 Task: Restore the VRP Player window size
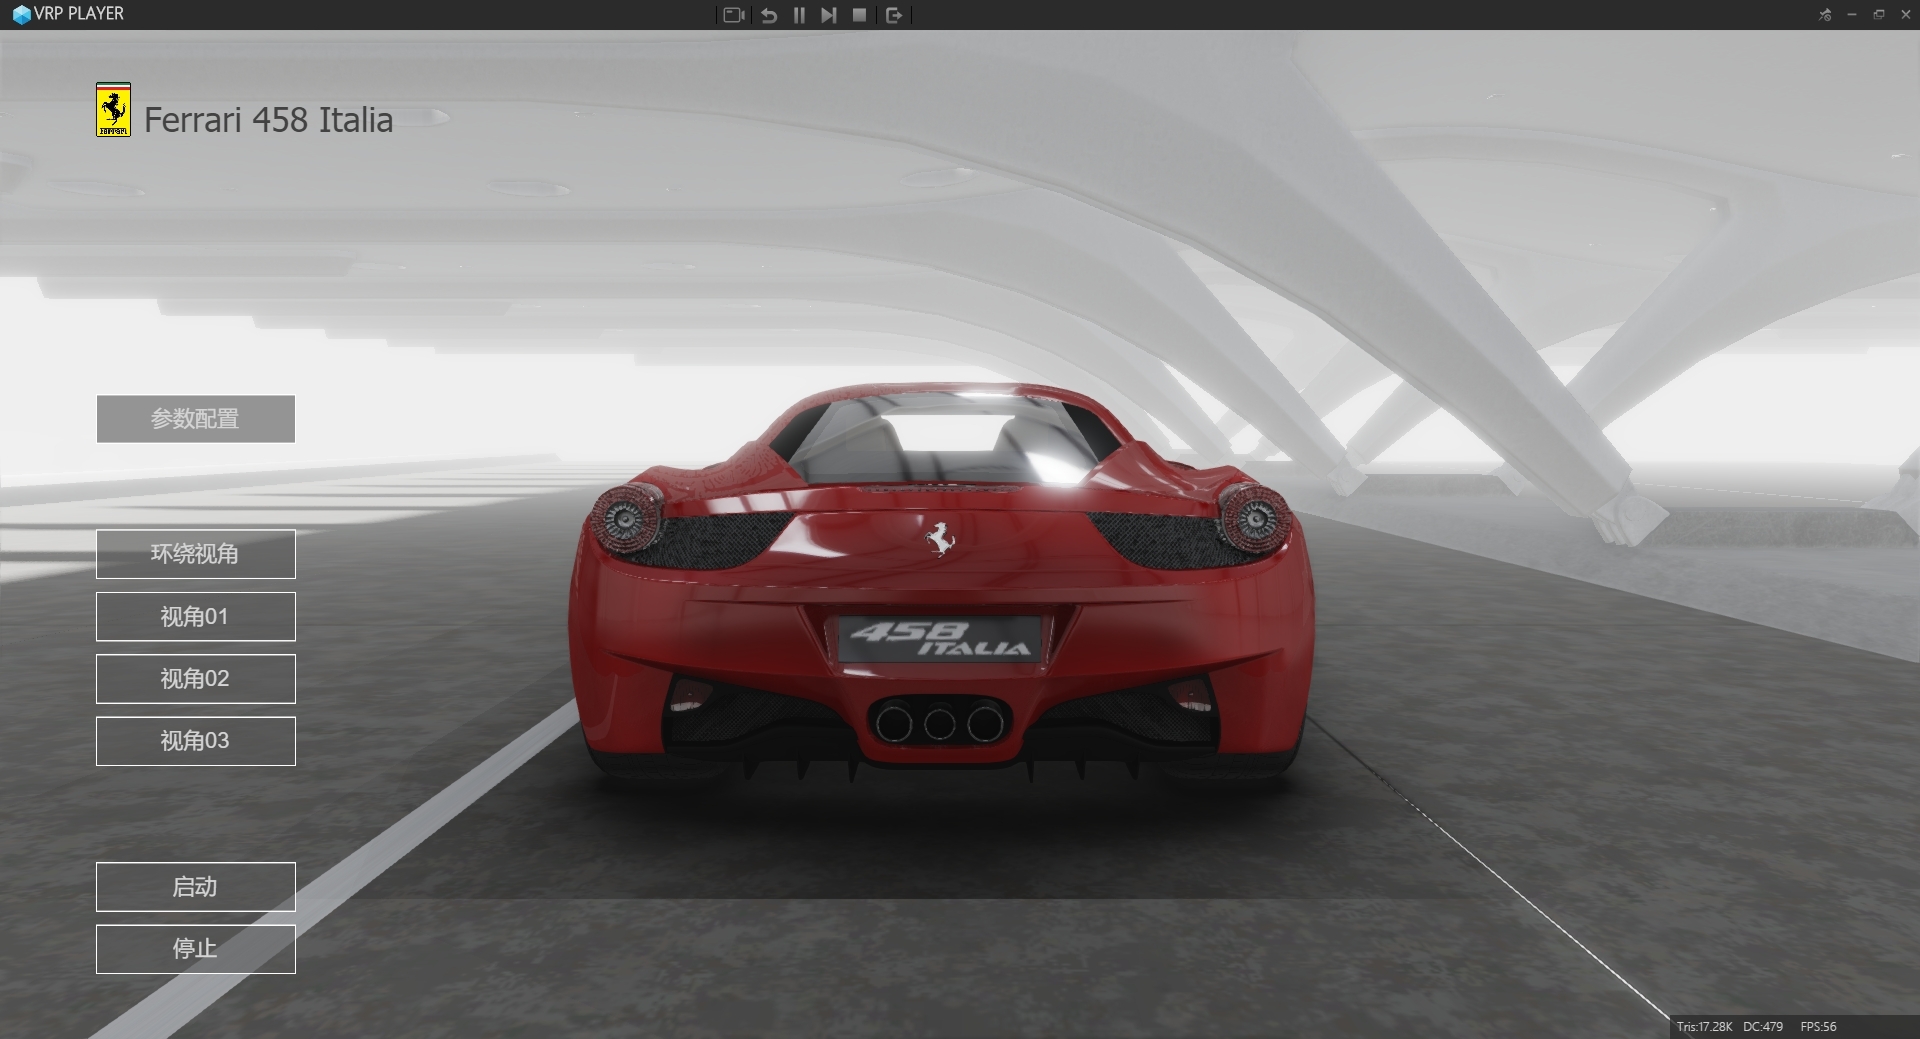pos(1879,14)
